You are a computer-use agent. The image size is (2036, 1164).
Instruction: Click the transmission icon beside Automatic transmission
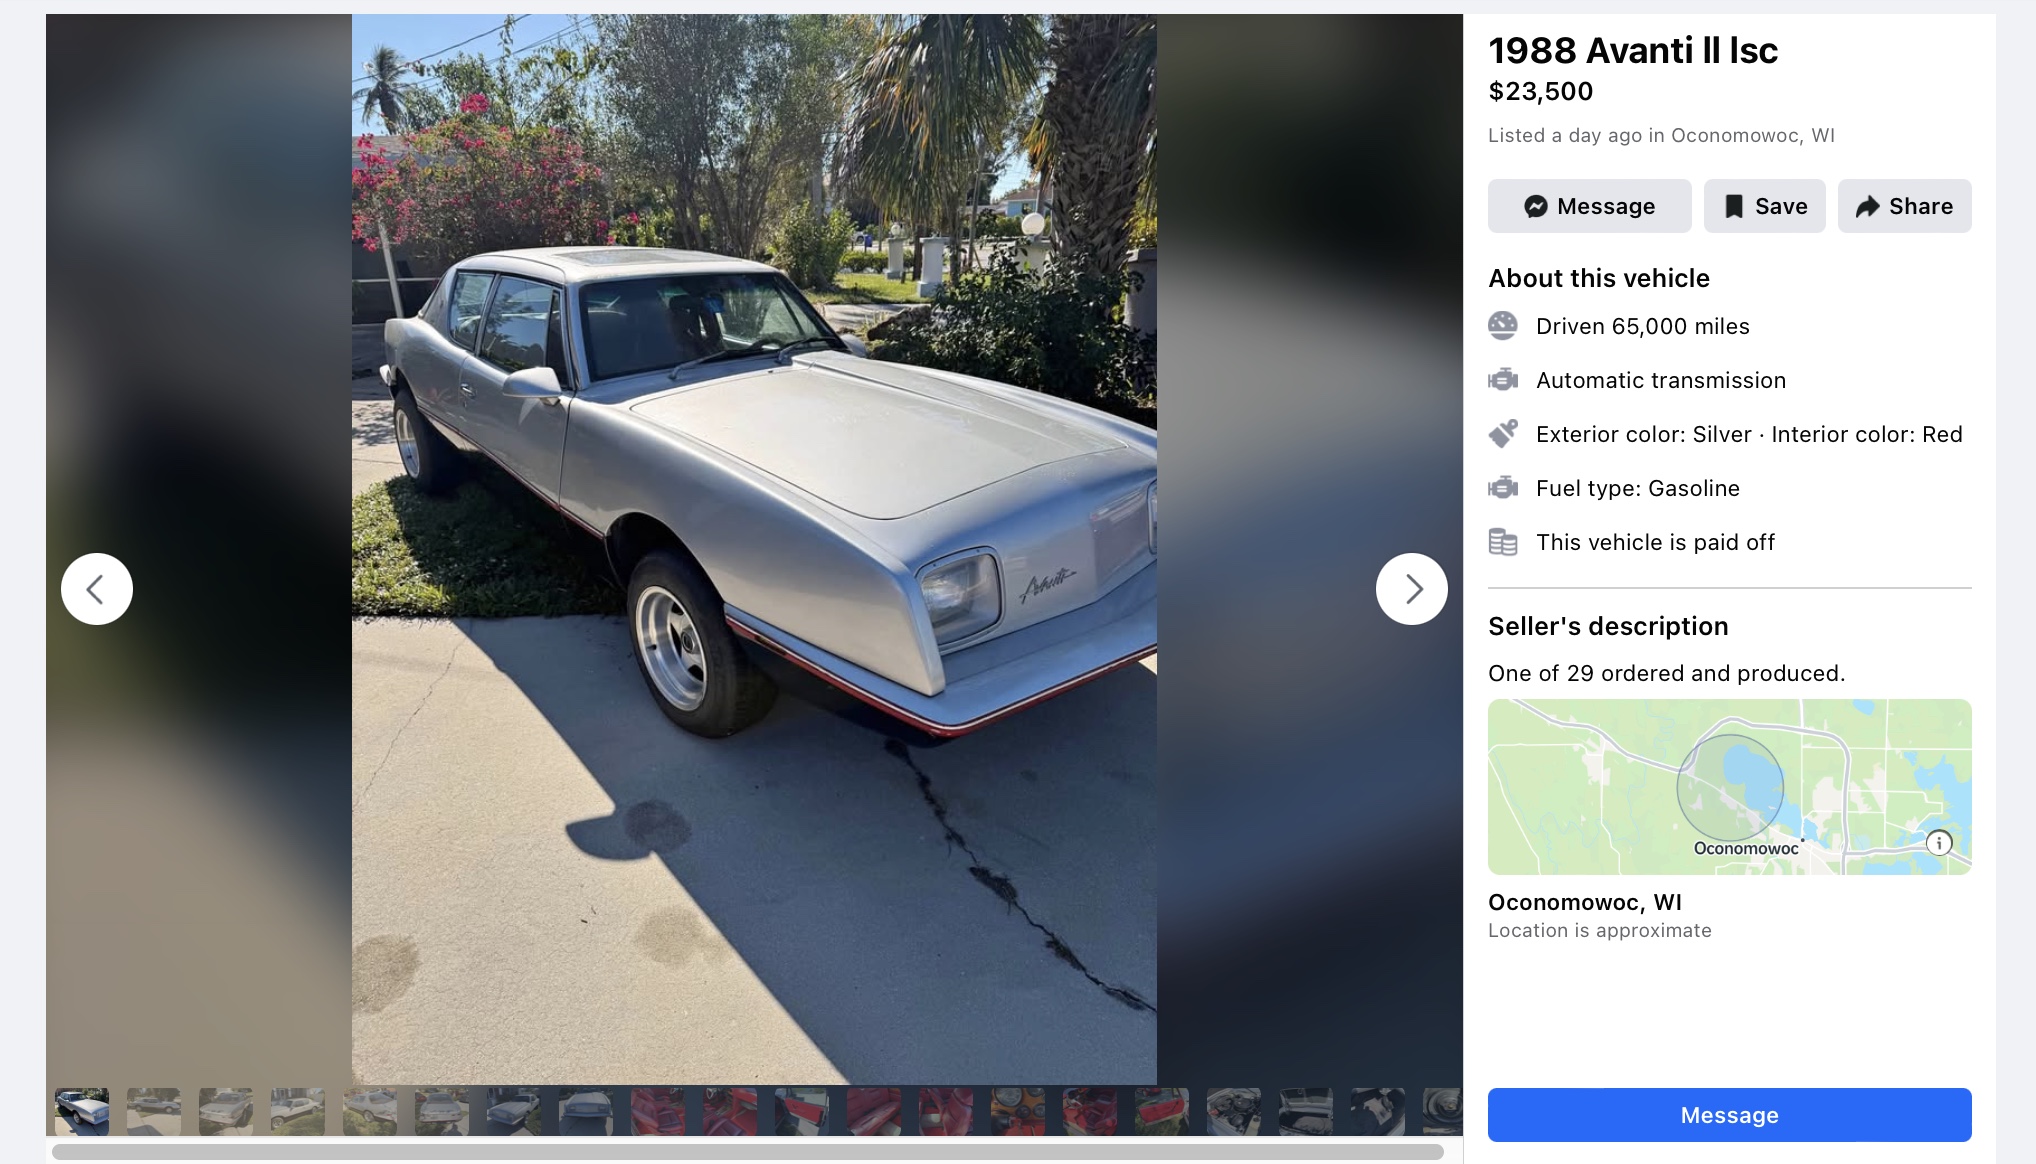click(x=1502, y=380)
